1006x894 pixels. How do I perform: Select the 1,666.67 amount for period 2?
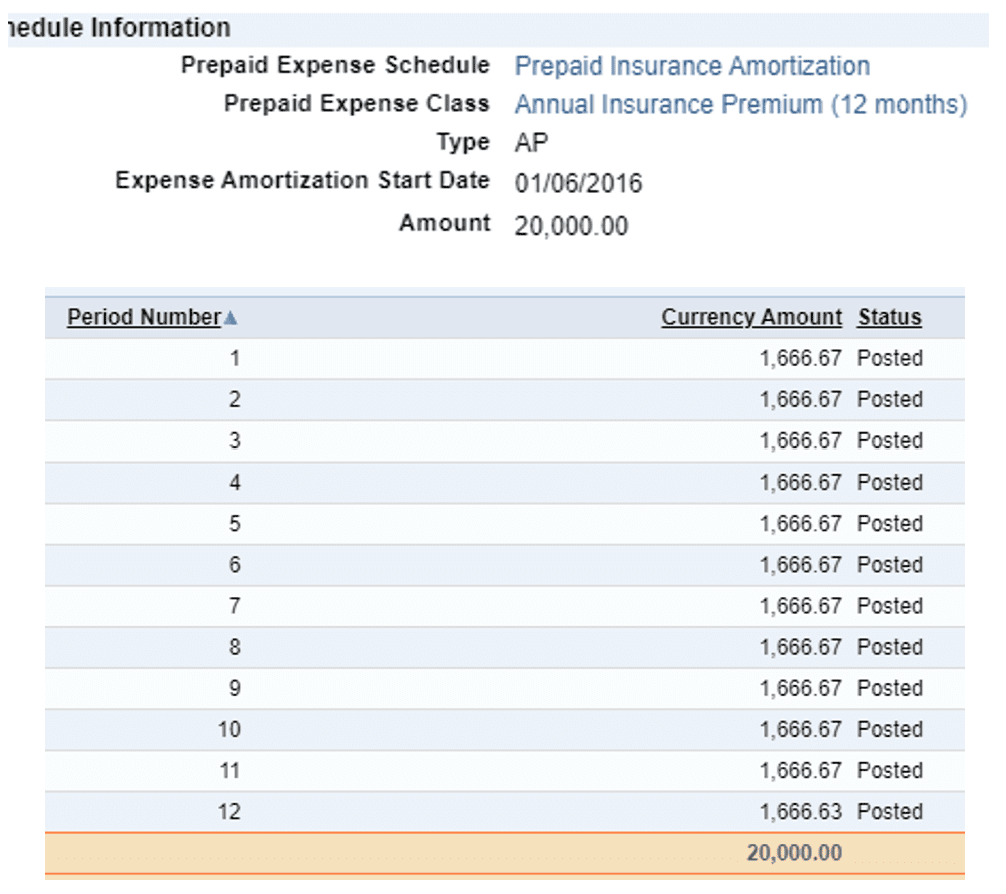pos(801,399)
